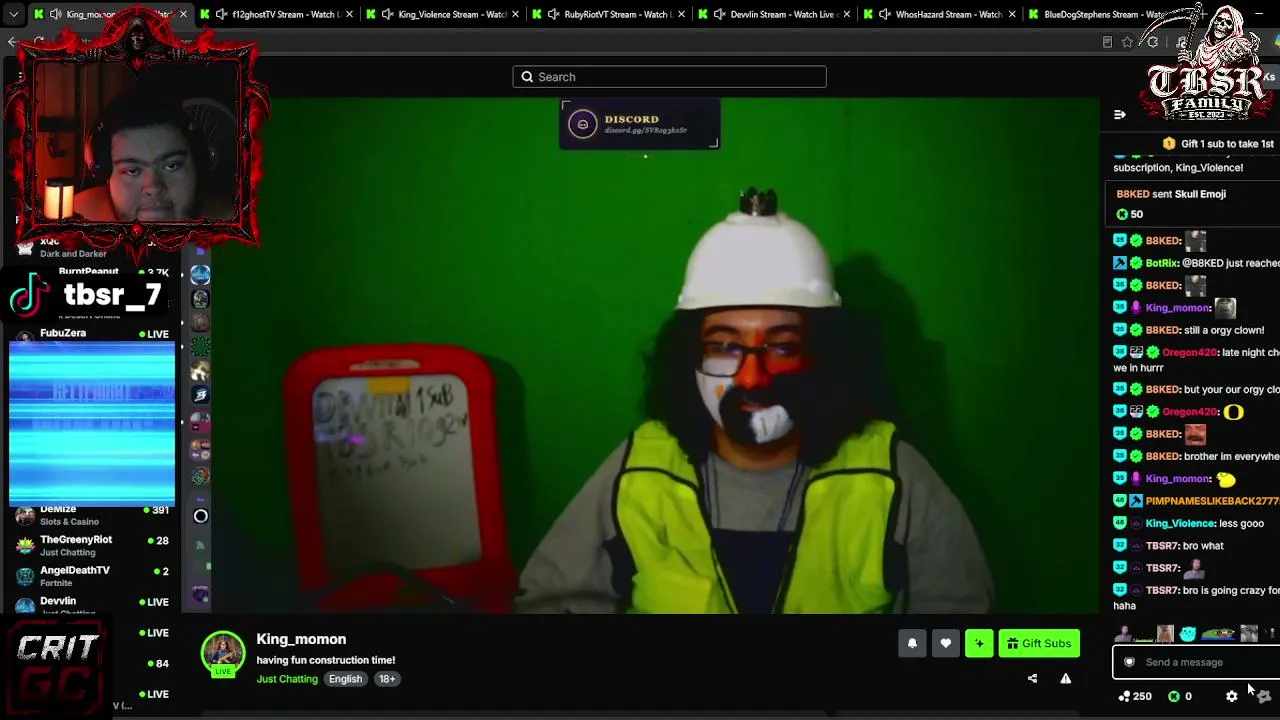Click the teal cat emote in quick emotes
This screenshot has width=1280, height=720.
point(1188,634)
